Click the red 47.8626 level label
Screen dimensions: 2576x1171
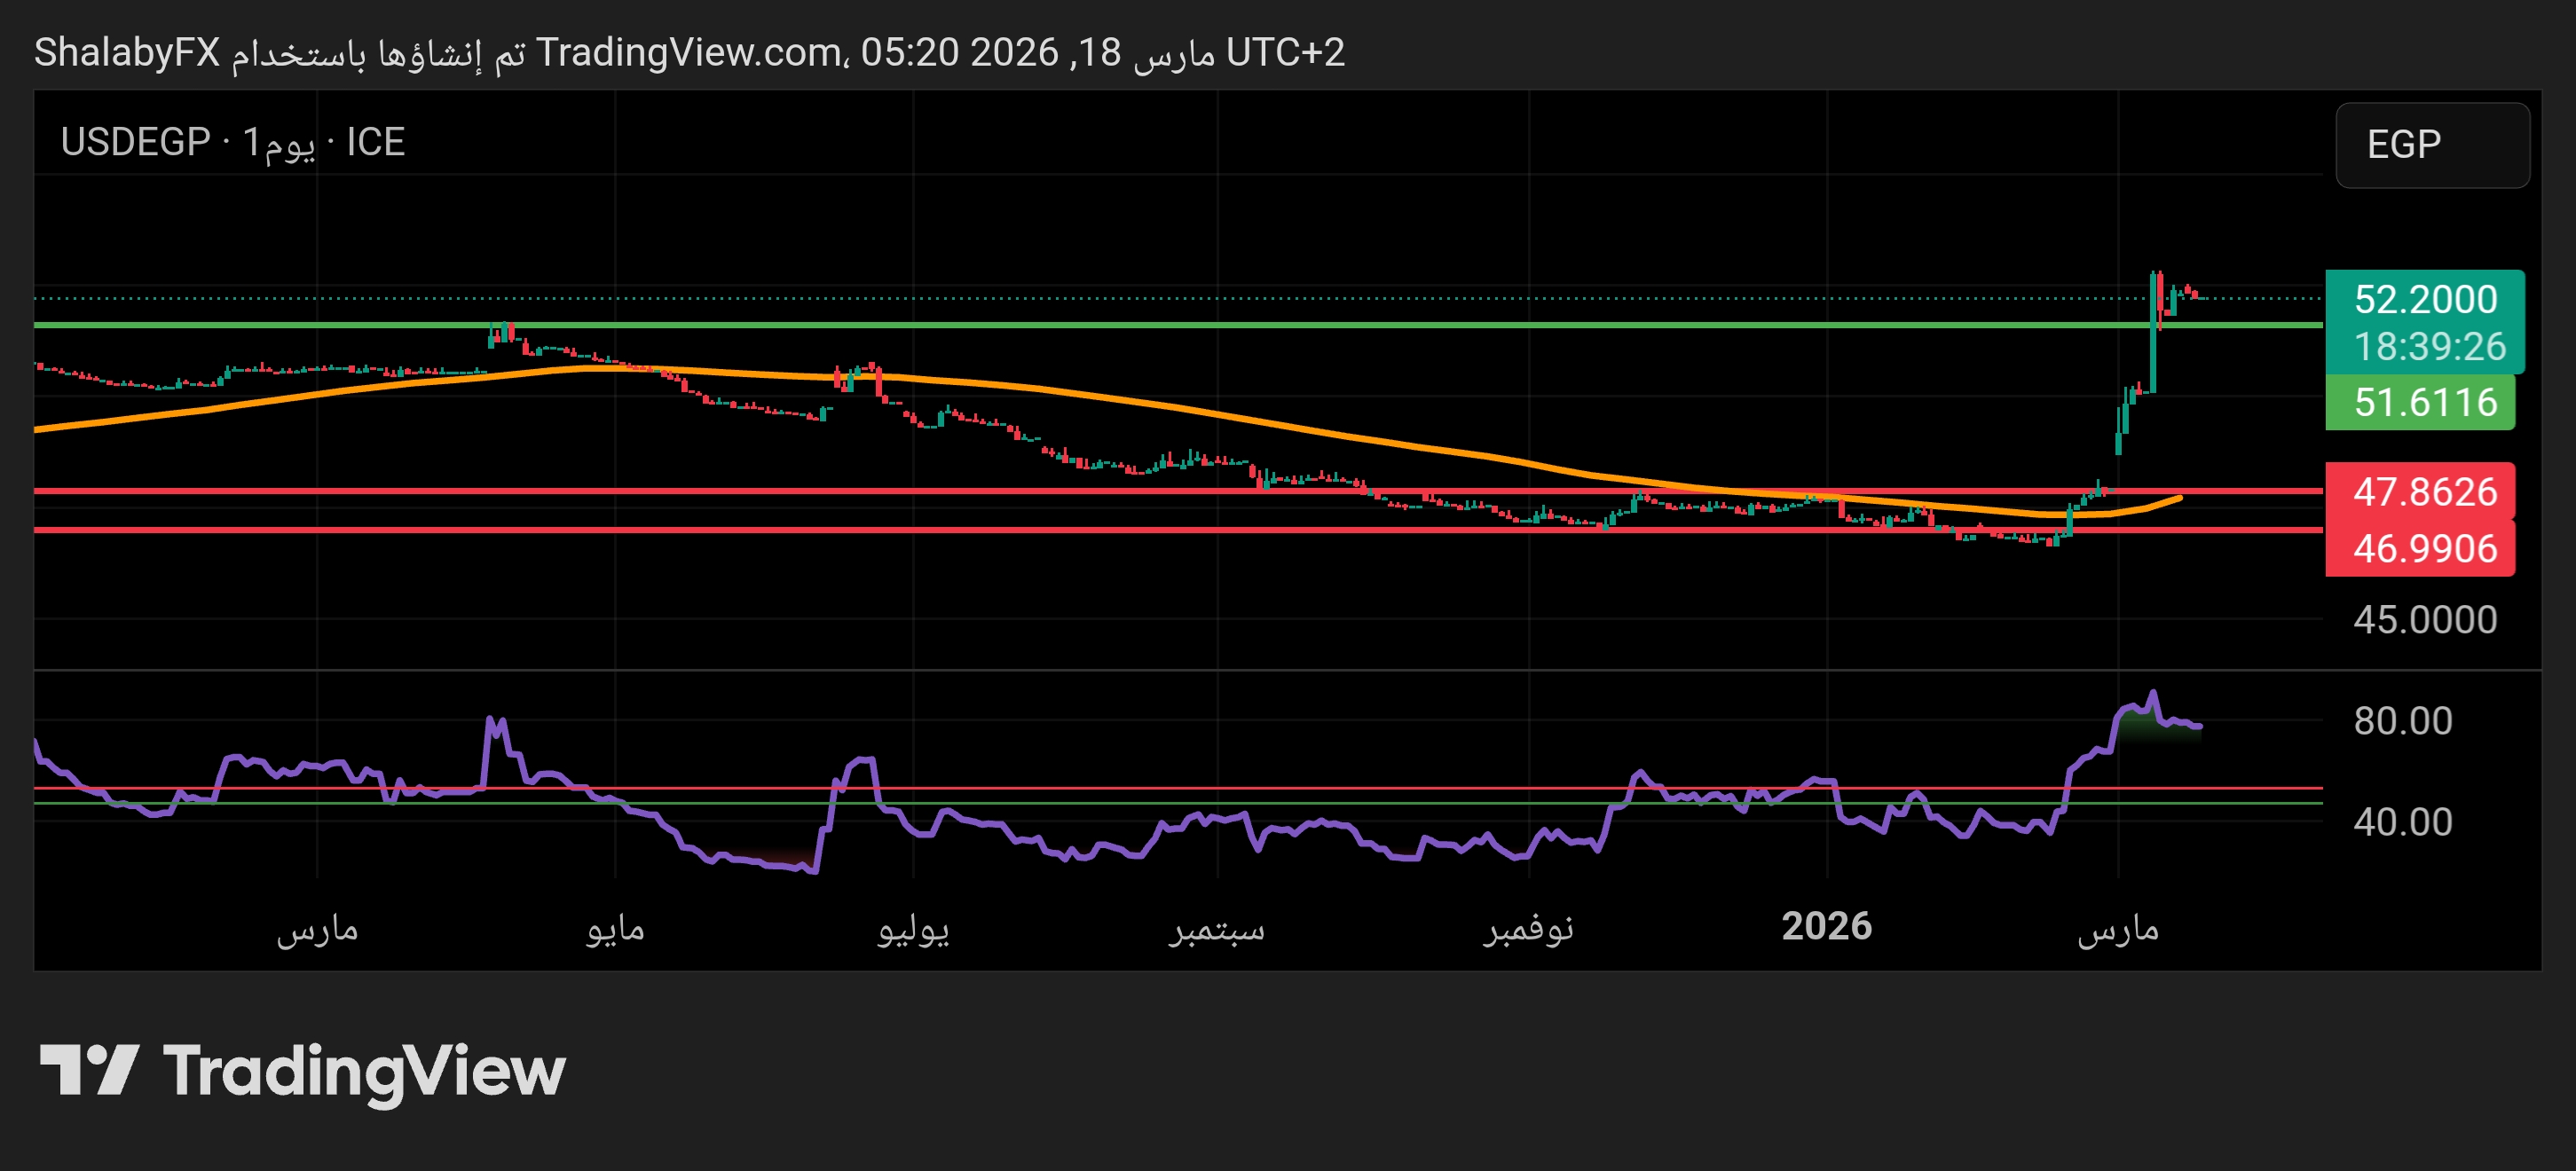tap(2424, 492)
